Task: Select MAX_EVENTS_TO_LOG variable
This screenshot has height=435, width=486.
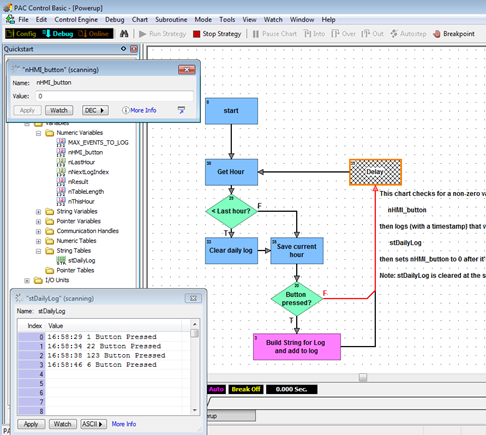Action: (x=98, y=143)
